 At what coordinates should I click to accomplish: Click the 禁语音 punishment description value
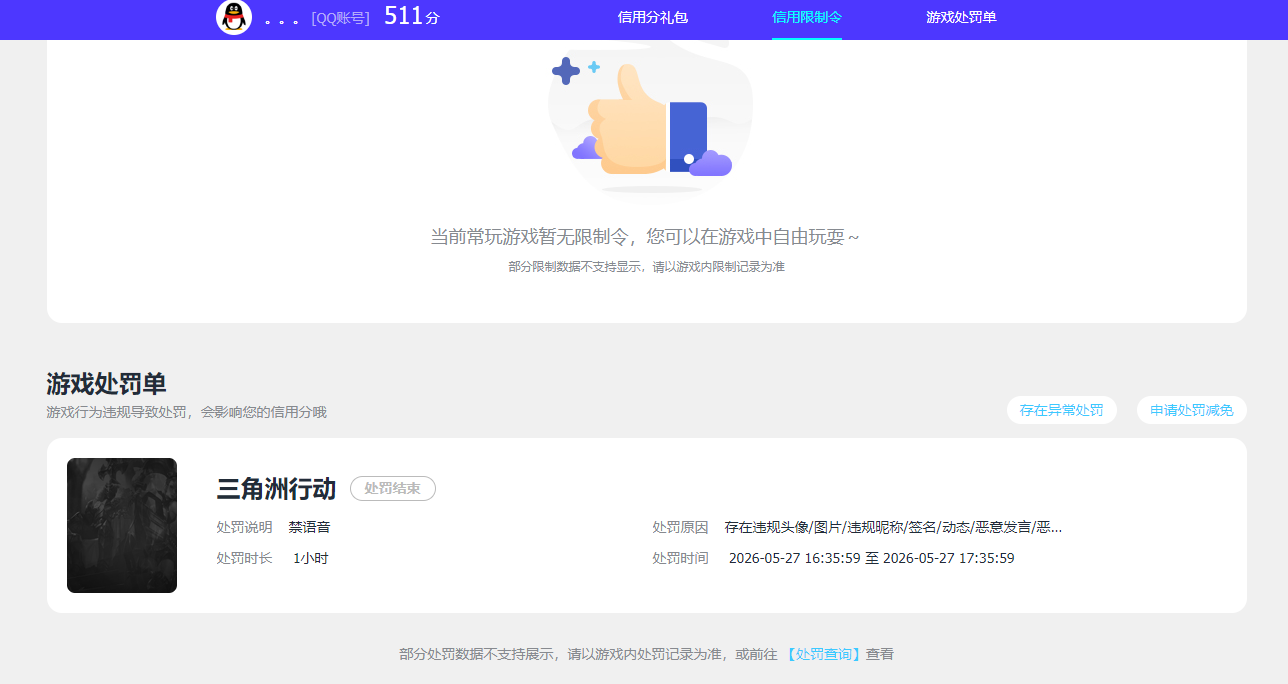click(310, 527)
